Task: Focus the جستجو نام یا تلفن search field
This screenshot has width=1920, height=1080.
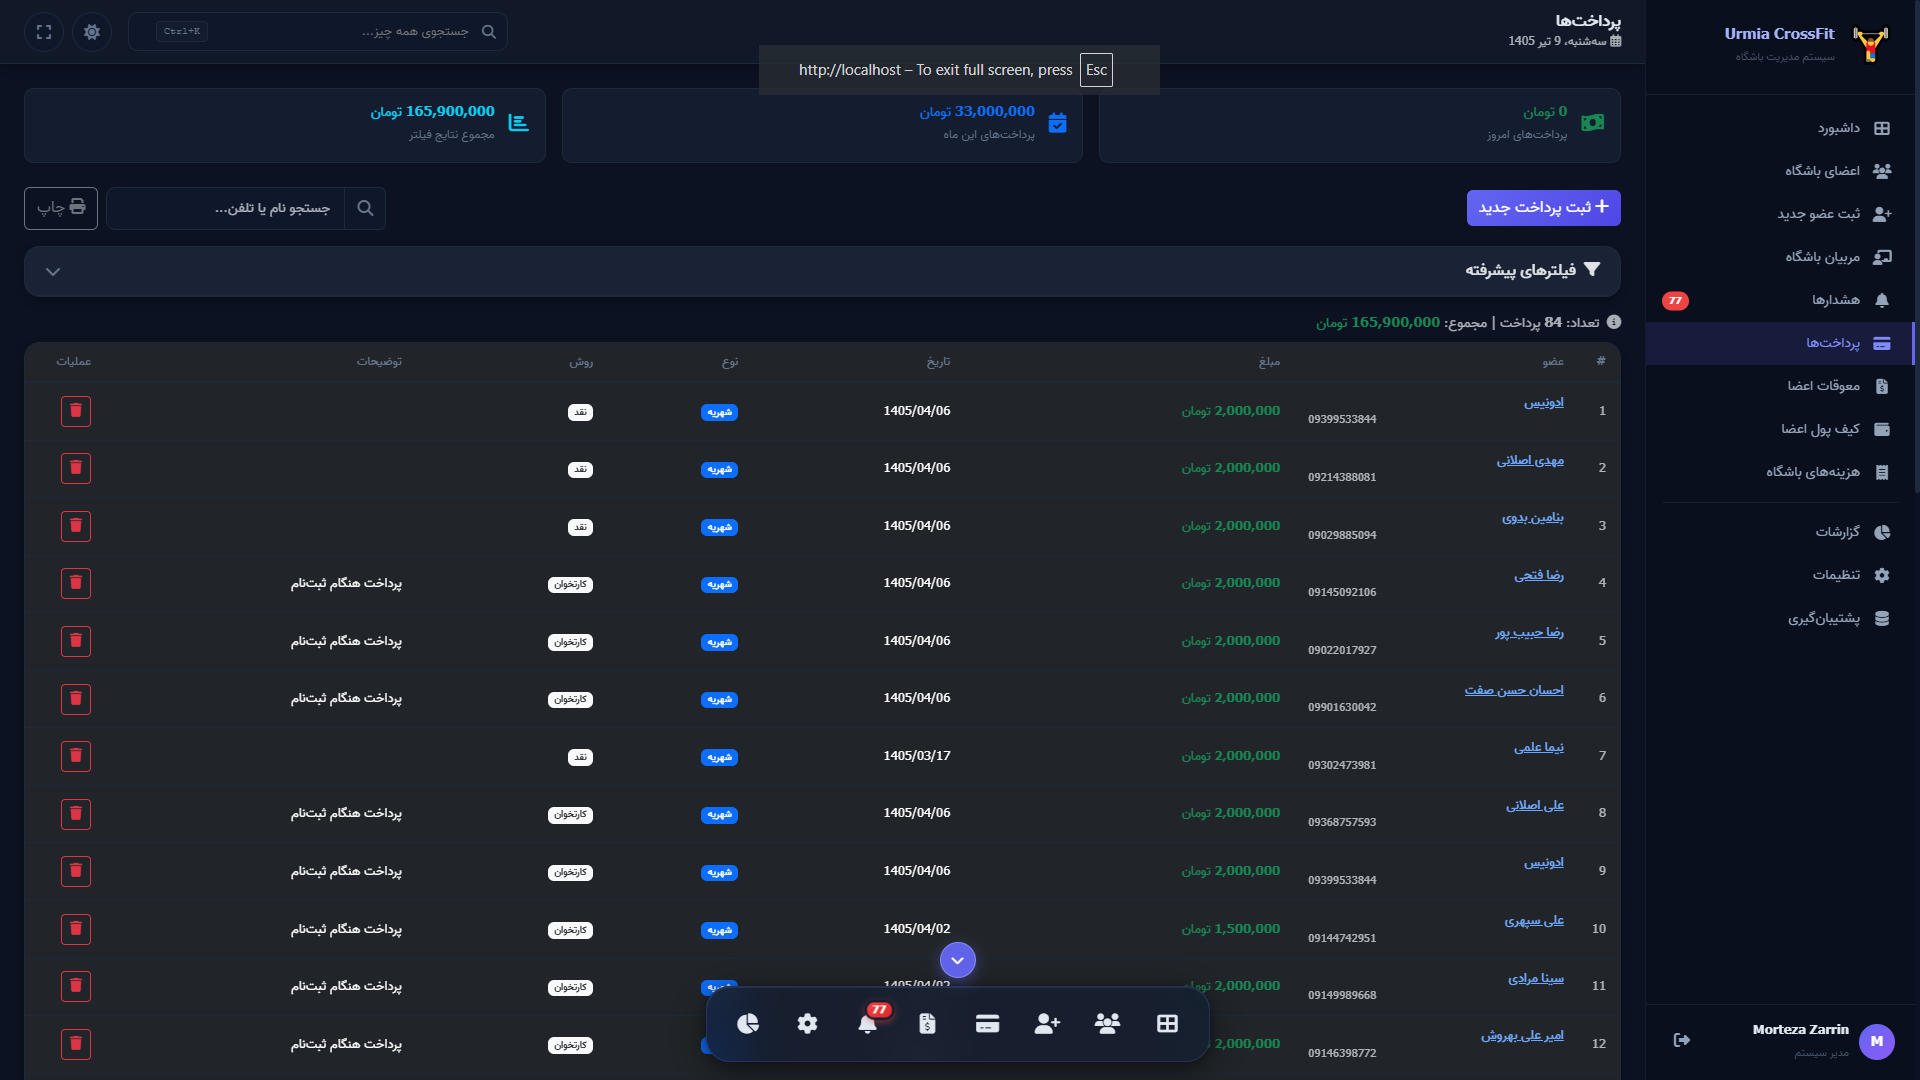Action: [x=226, y=208]
